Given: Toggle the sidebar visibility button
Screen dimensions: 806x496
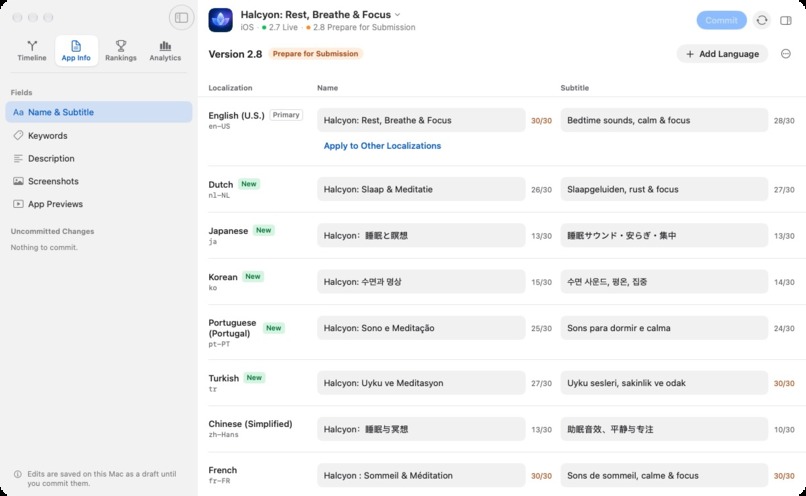Looking at the screenshot, I should click(181, 18).
